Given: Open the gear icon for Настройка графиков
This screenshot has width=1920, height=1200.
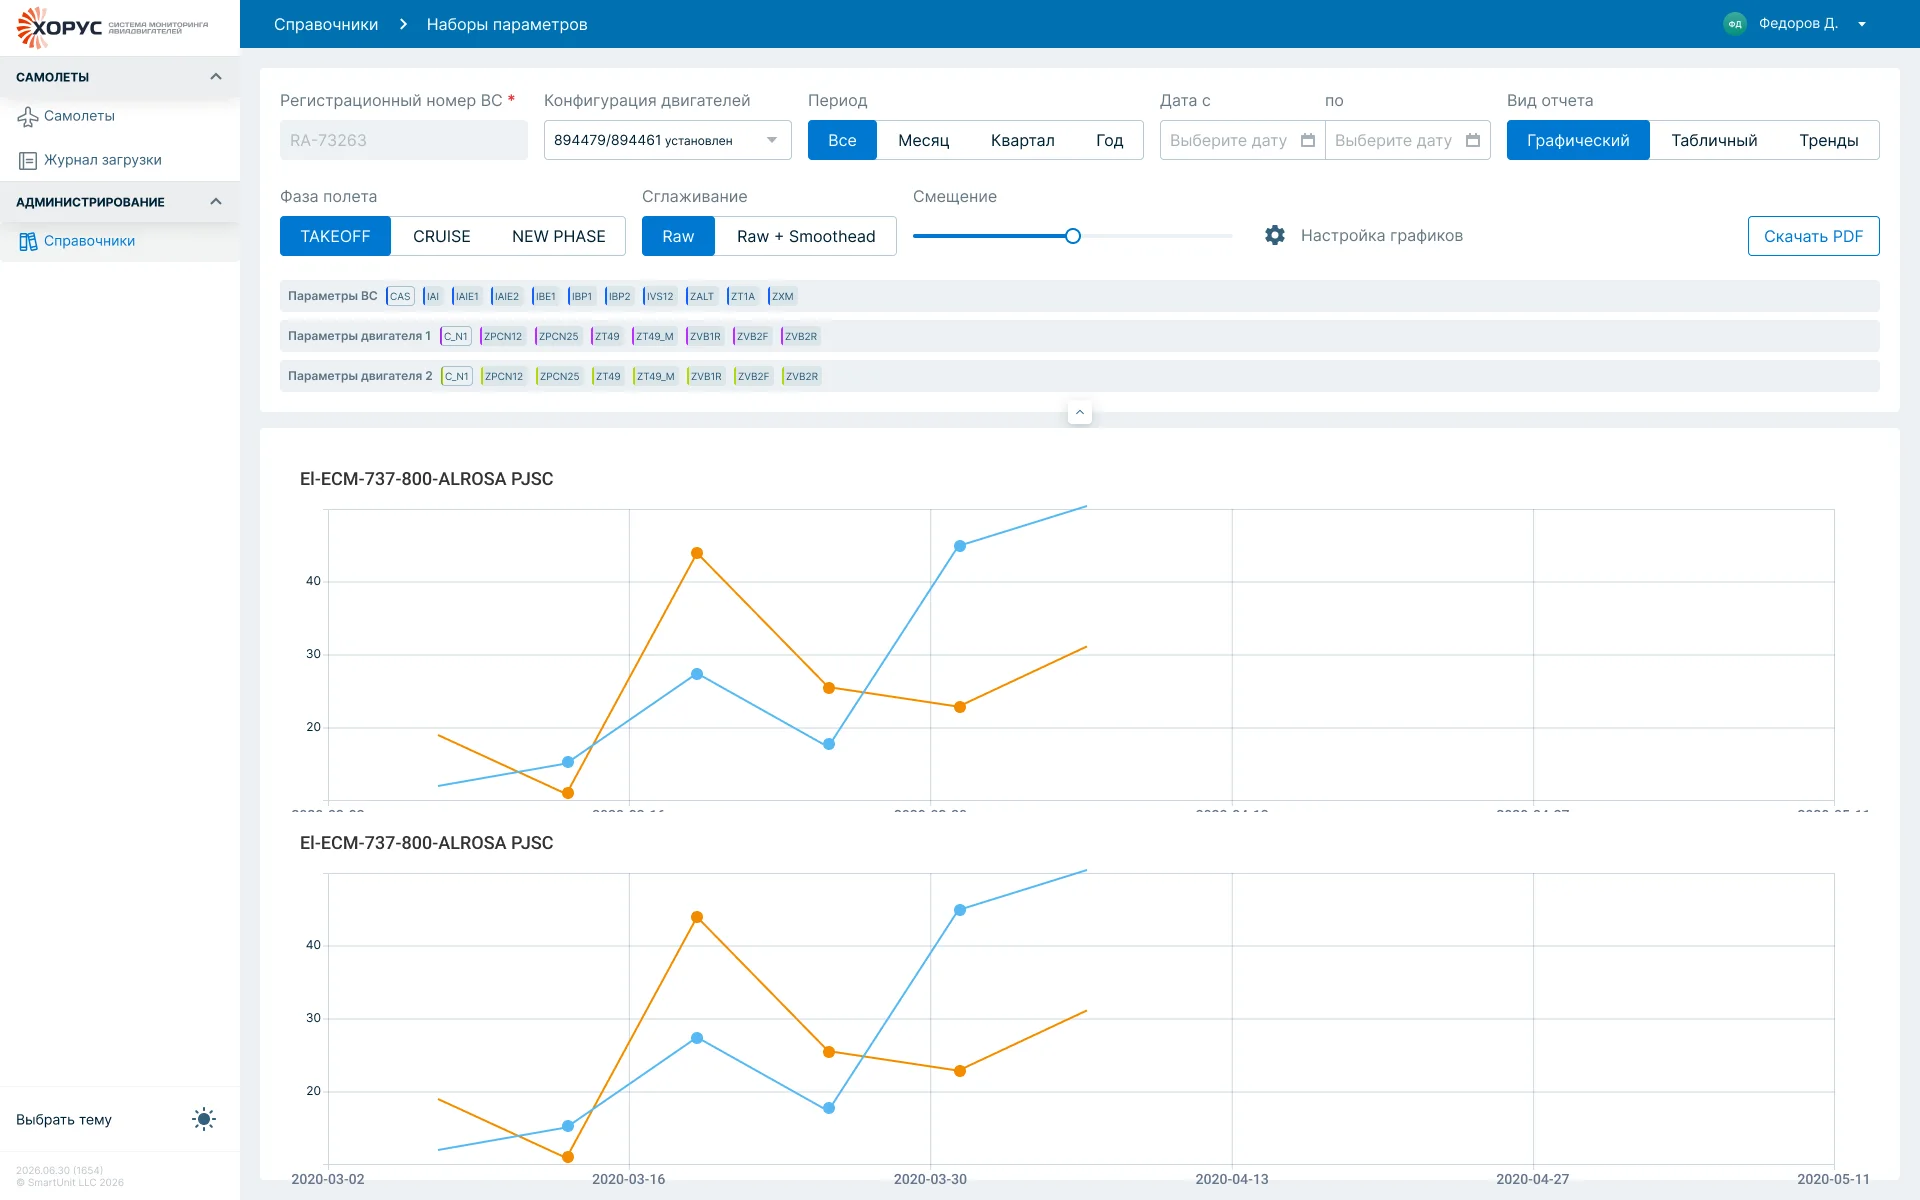Looking at the screenshot, I should click(1275, 235).
